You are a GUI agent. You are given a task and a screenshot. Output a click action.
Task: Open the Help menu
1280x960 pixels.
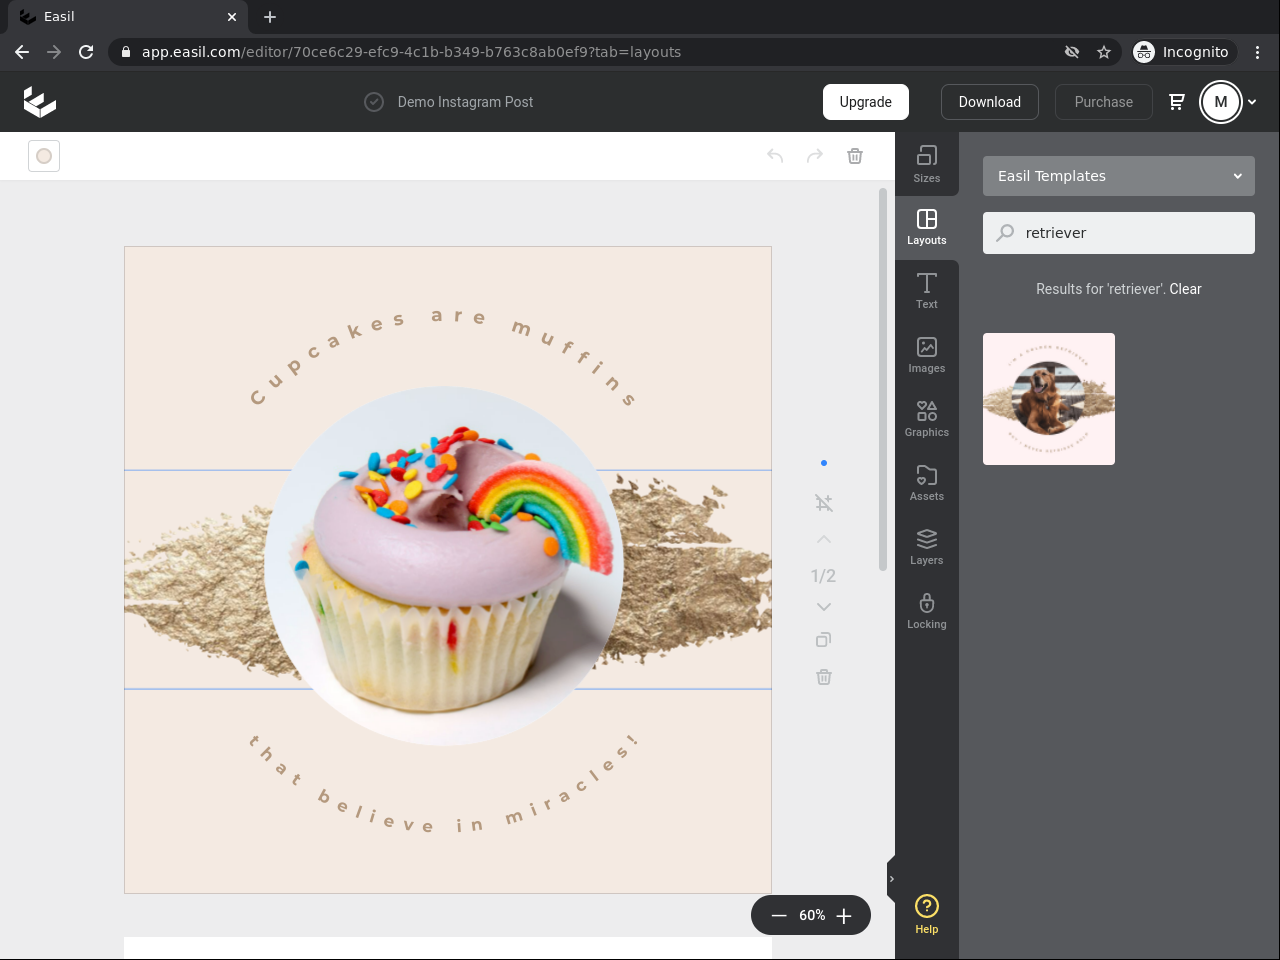[927, 915]
